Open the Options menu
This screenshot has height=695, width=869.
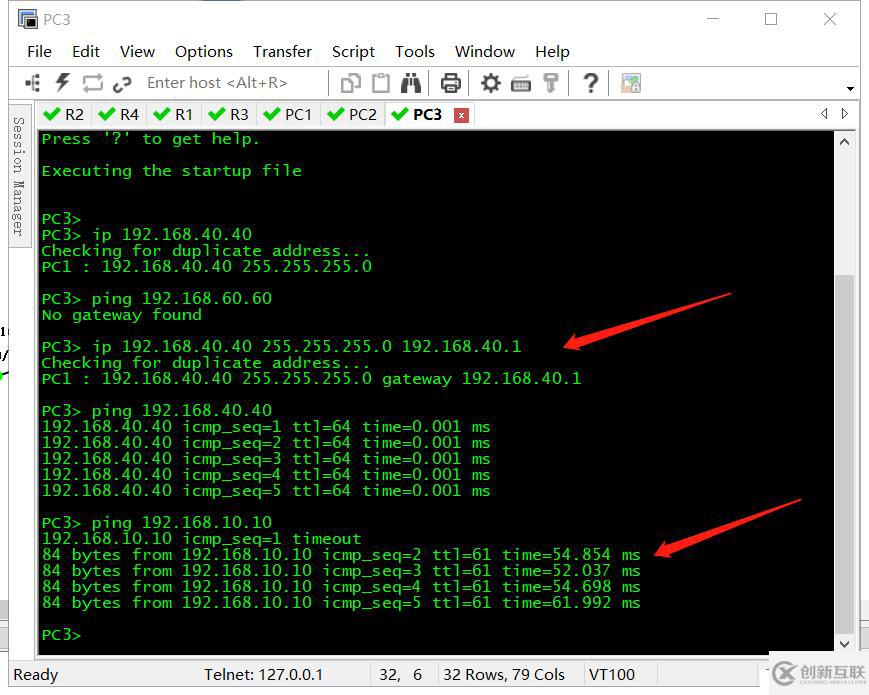pos(204,52)
